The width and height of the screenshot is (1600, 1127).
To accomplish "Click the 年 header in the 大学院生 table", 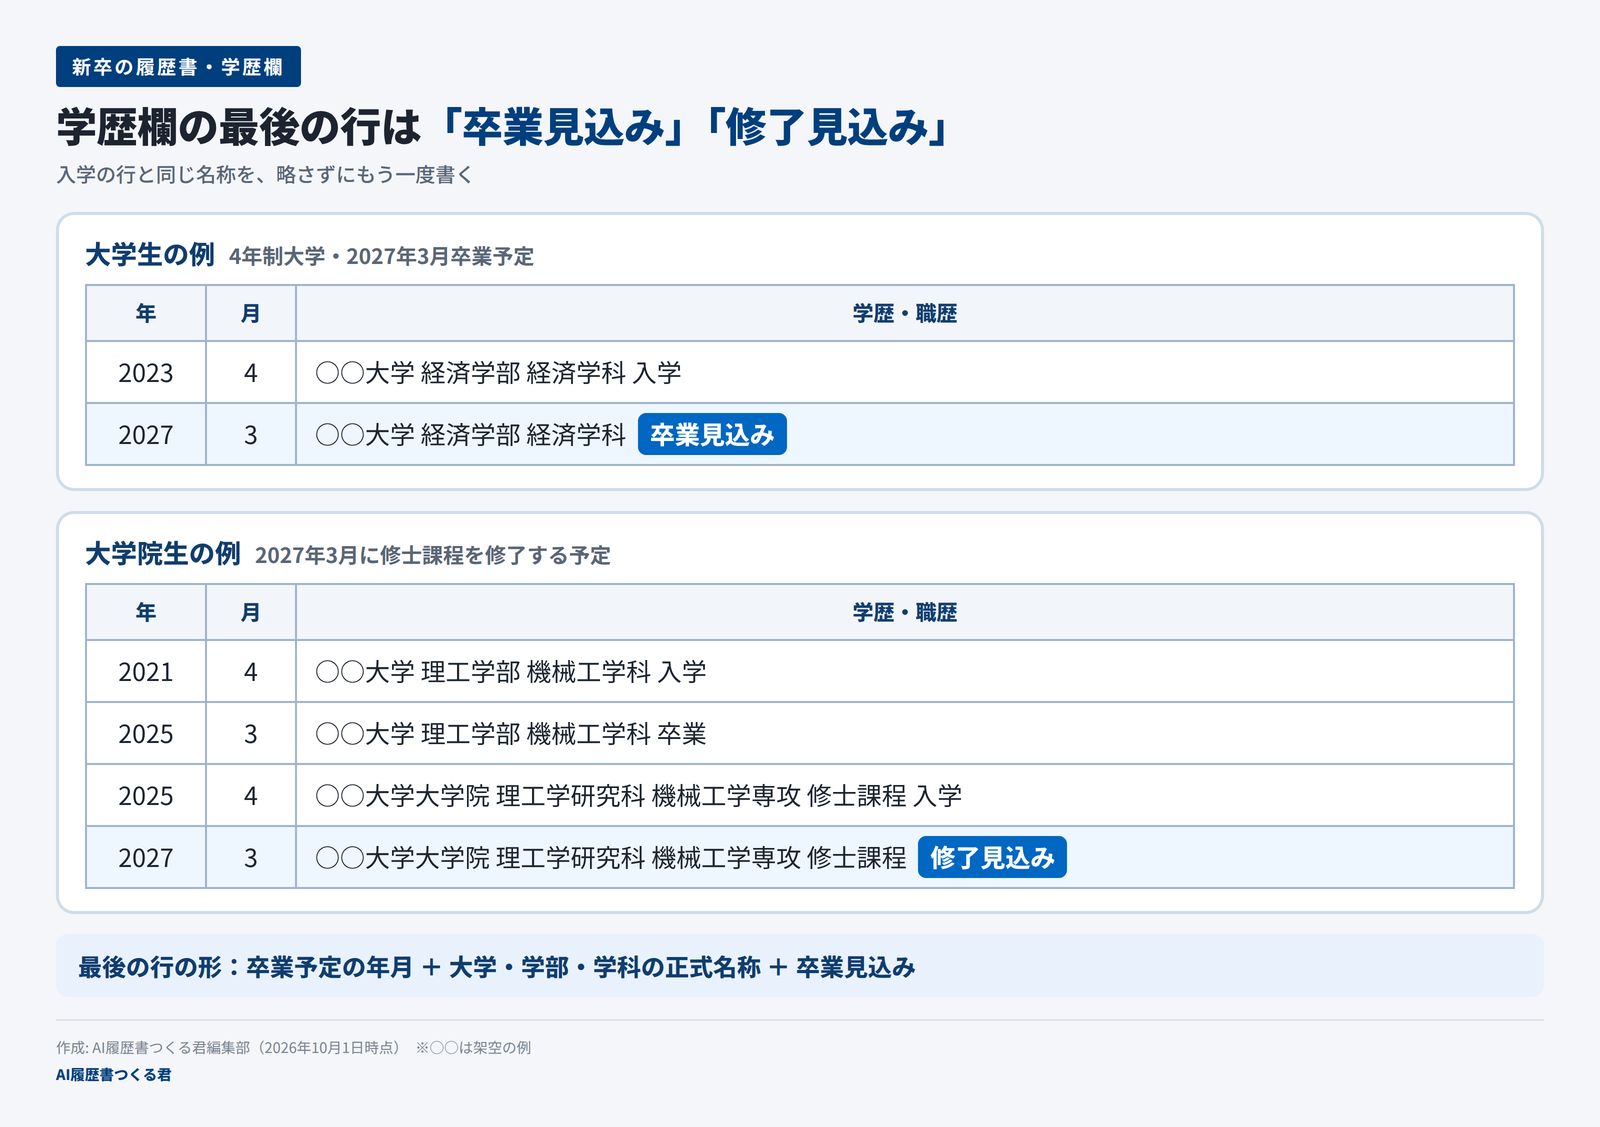I will coord(146,613).
